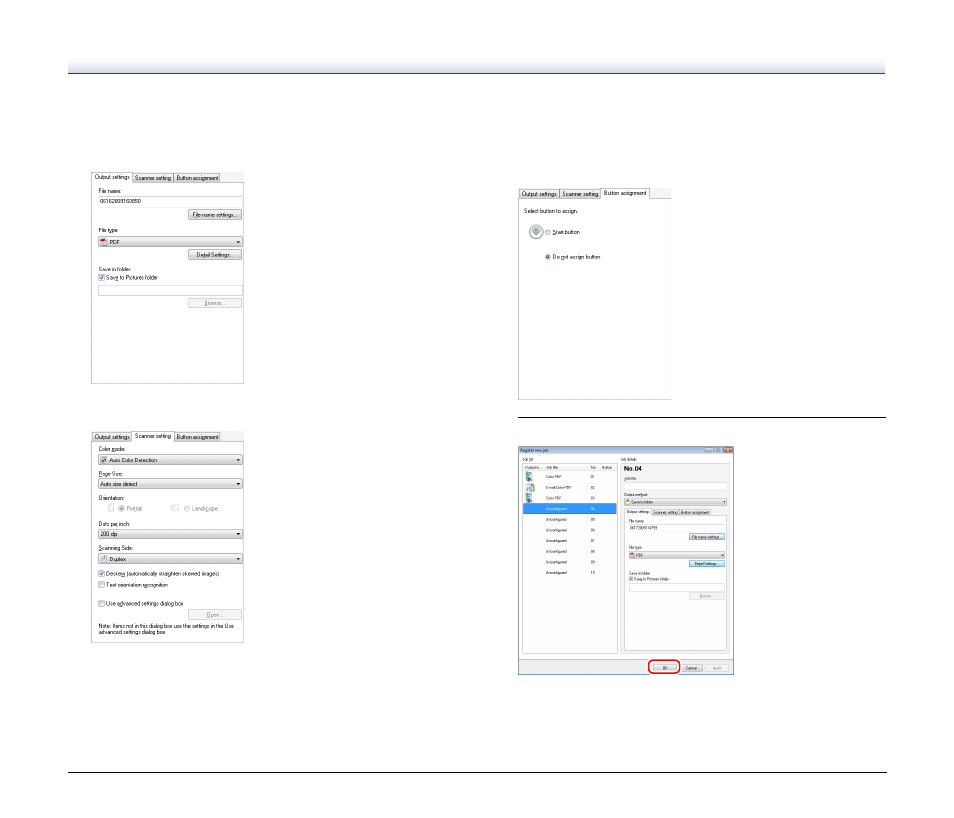Select Unconfigured job row No. 10

pyautogui.click(x=569, y=573)
